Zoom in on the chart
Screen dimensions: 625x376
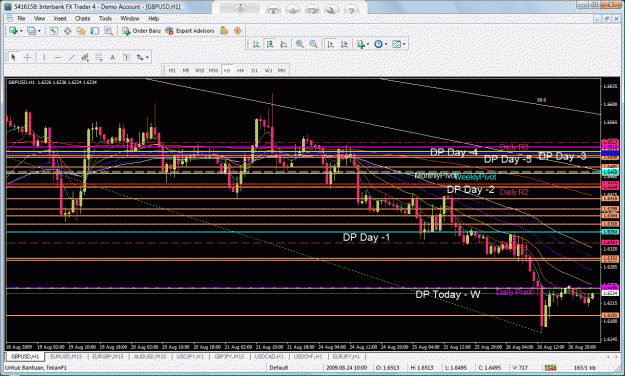300,44
